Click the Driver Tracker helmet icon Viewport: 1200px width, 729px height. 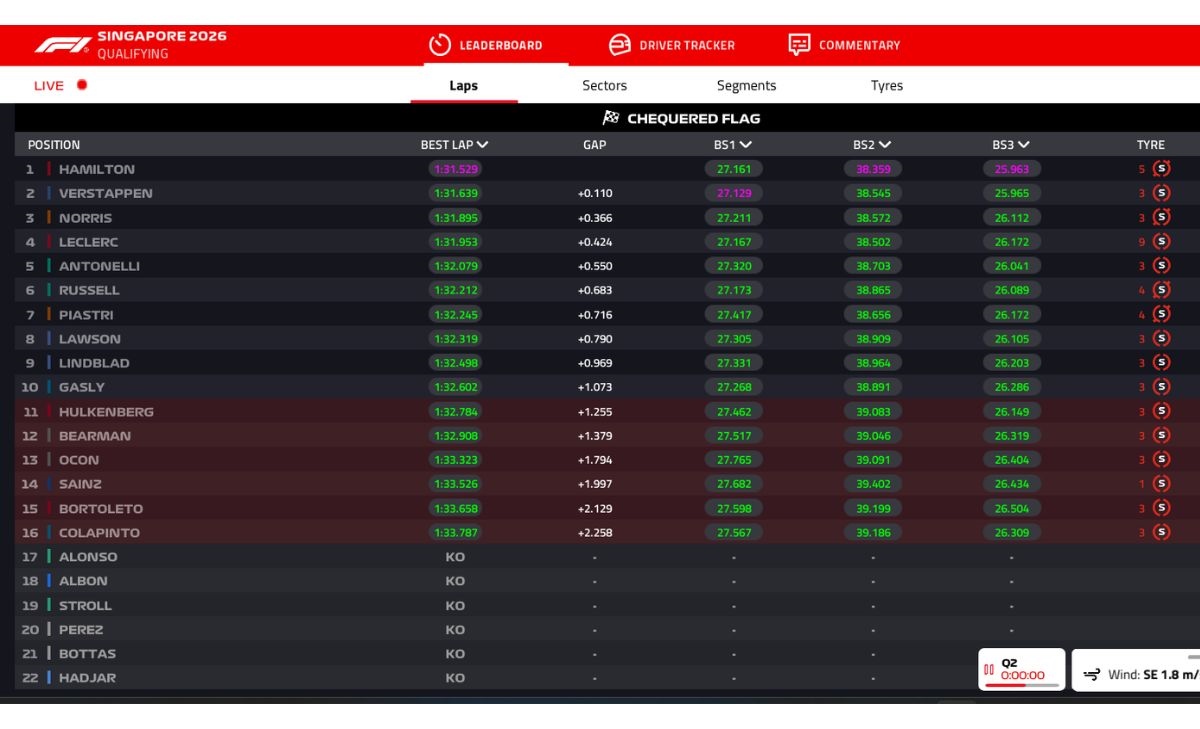click(620, 45)
